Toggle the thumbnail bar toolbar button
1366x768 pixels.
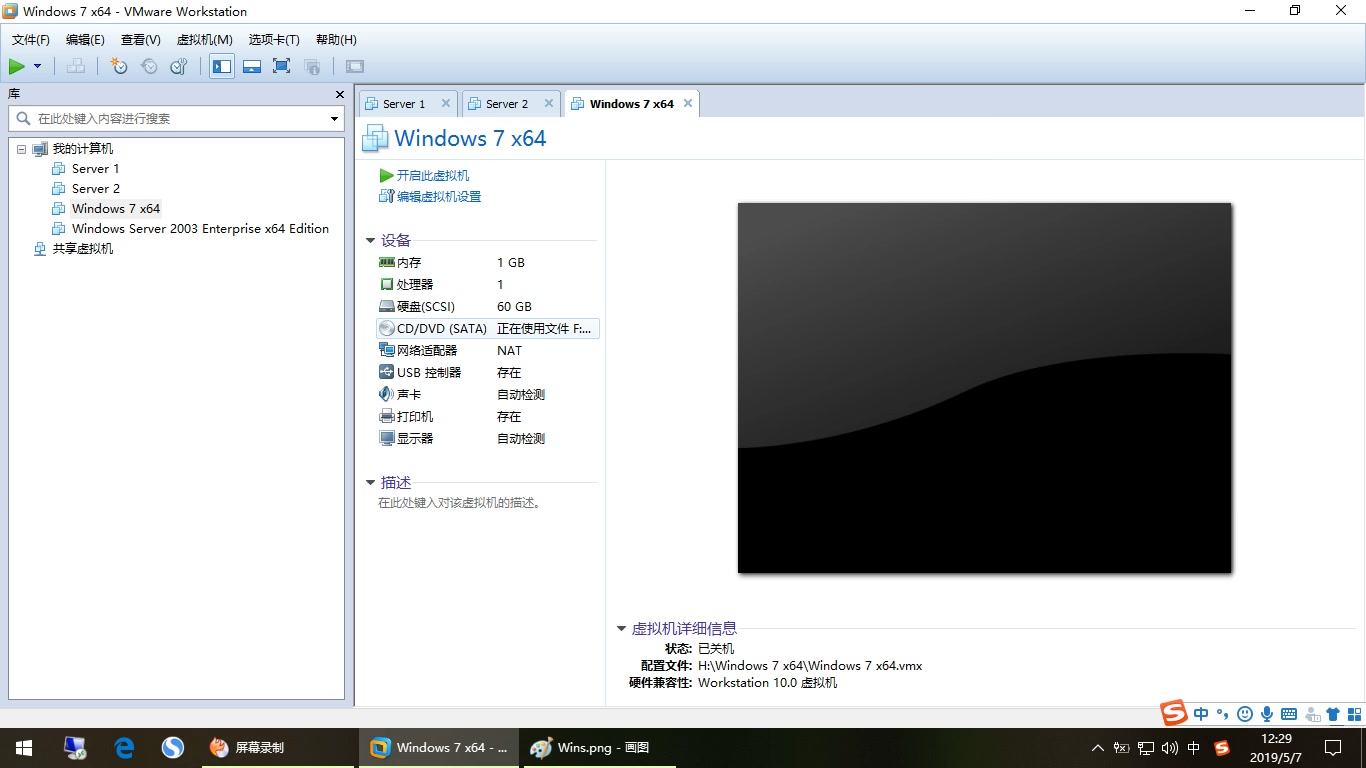pyautogui.click(x=252, y=66)
